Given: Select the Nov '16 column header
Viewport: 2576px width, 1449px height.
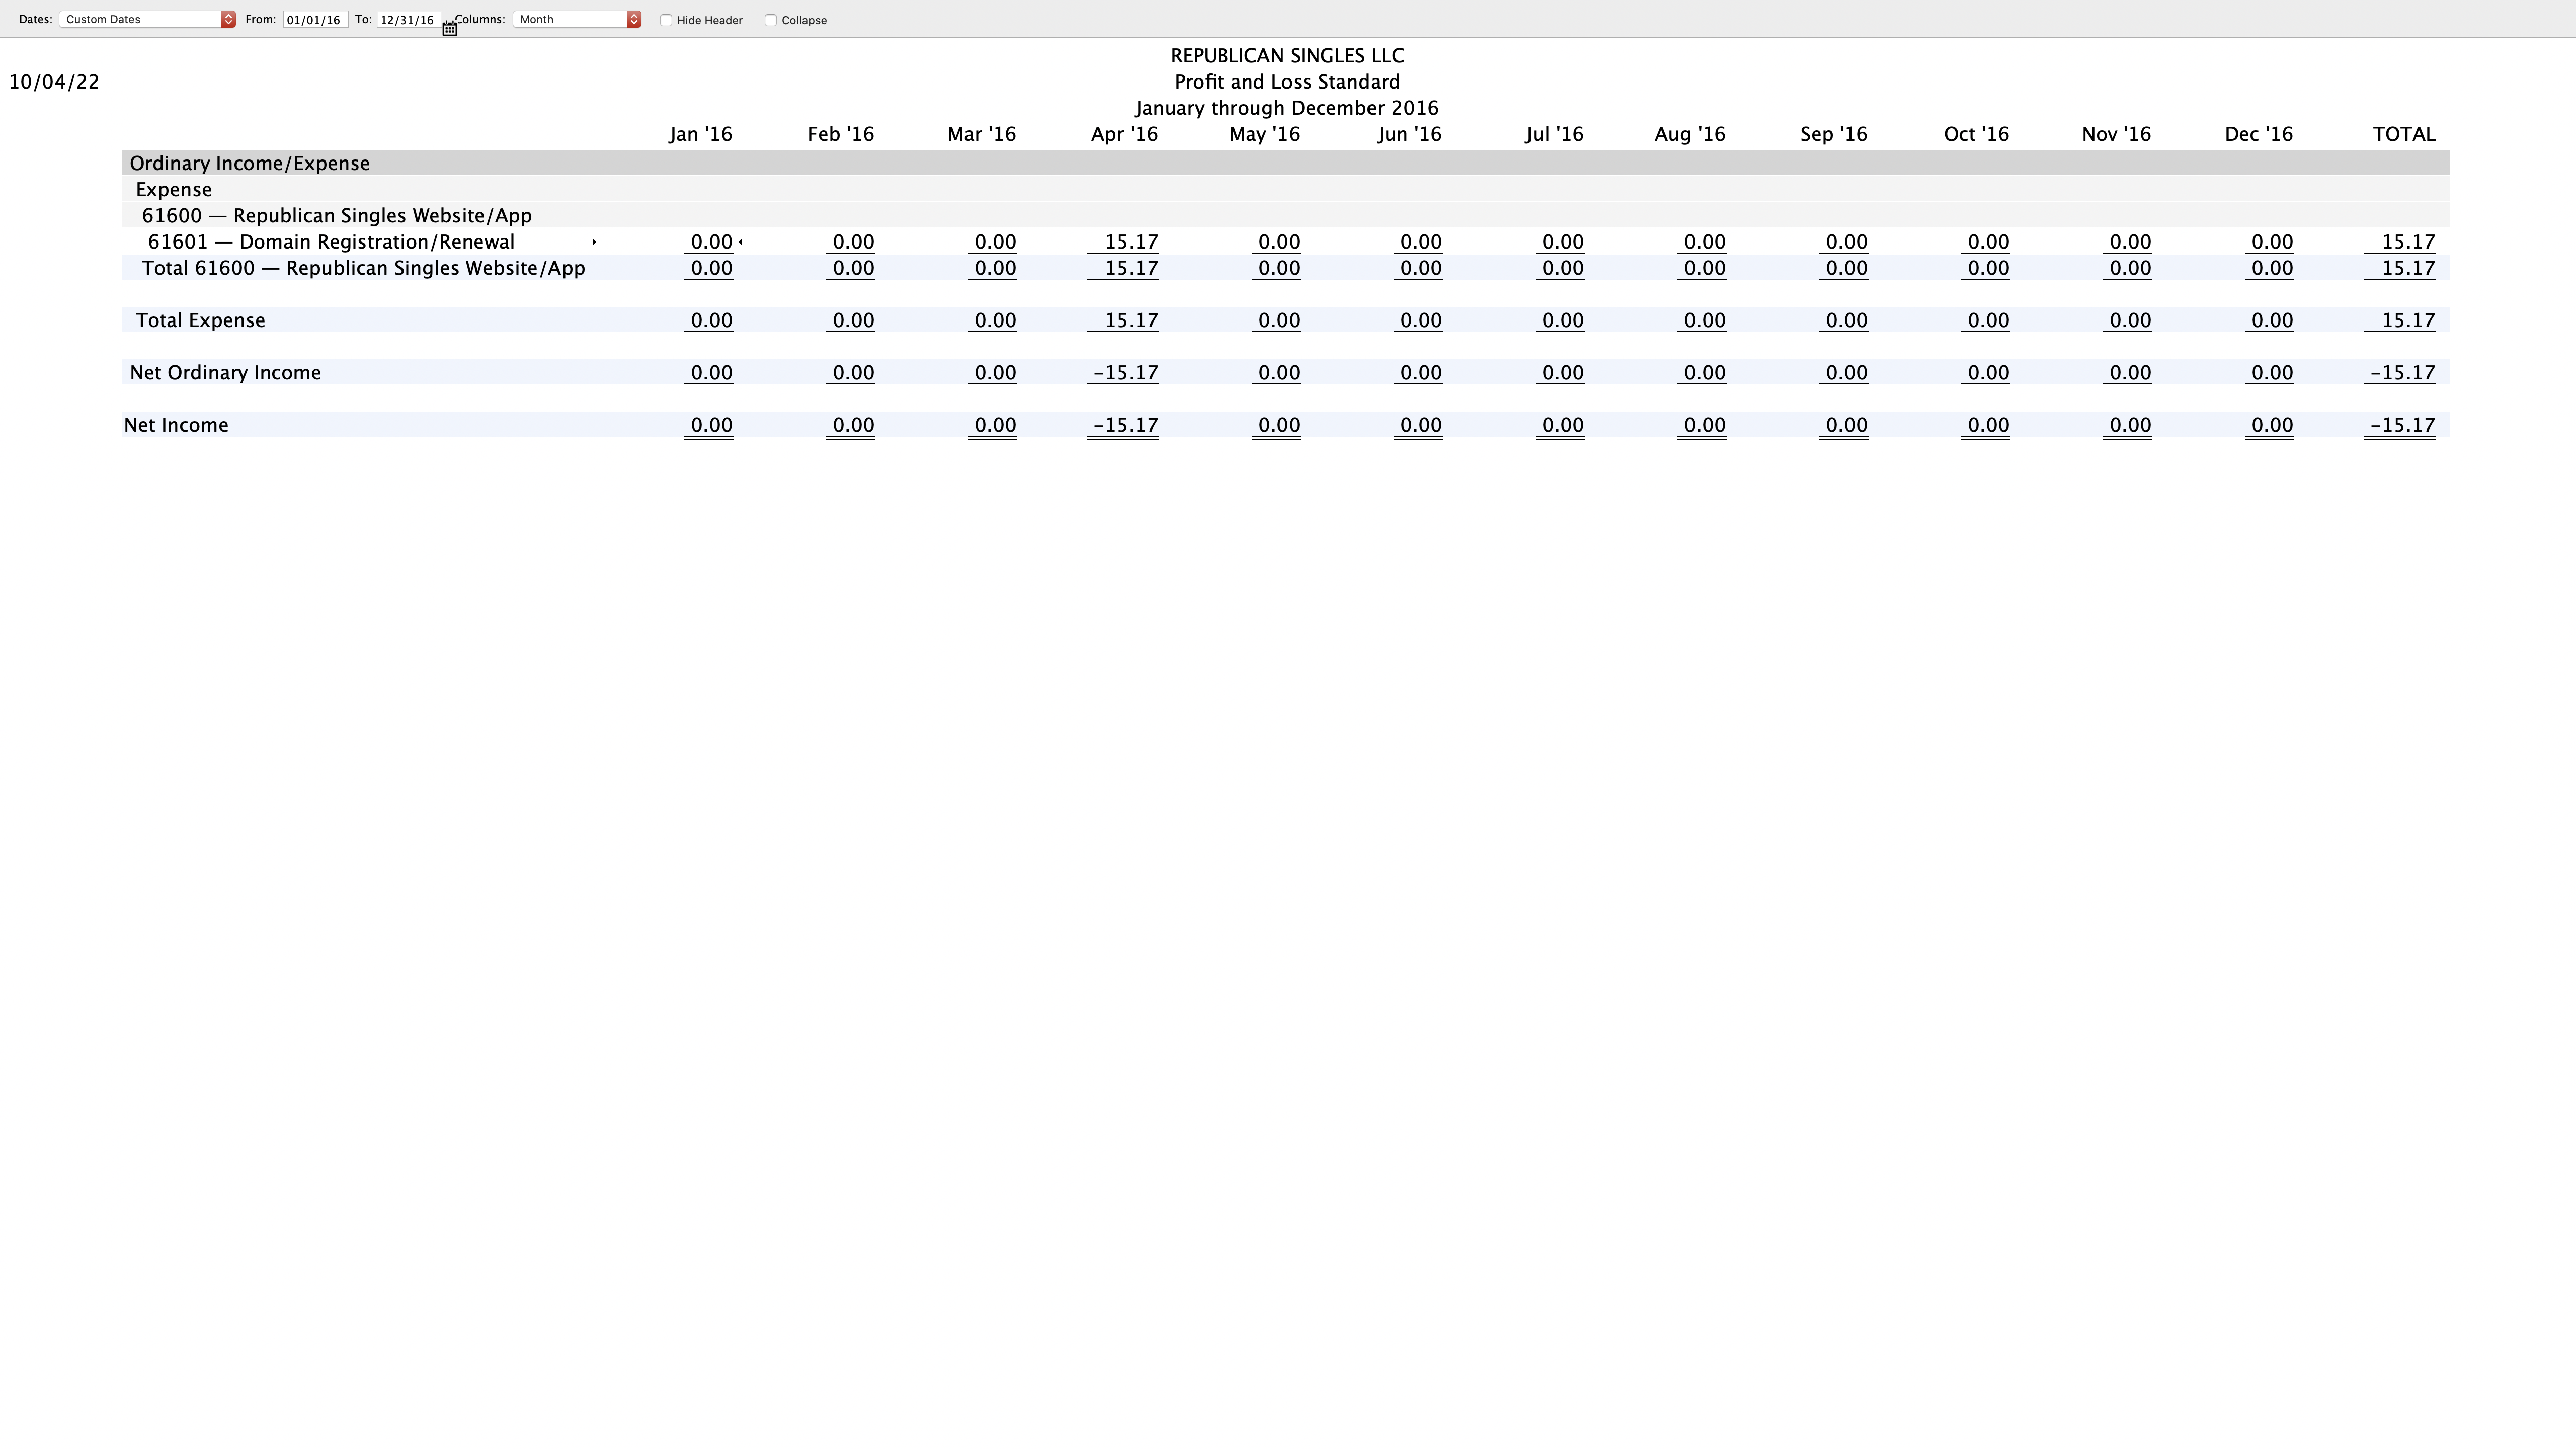Looking at the screenshot, I should click(x=2117, y=134).
